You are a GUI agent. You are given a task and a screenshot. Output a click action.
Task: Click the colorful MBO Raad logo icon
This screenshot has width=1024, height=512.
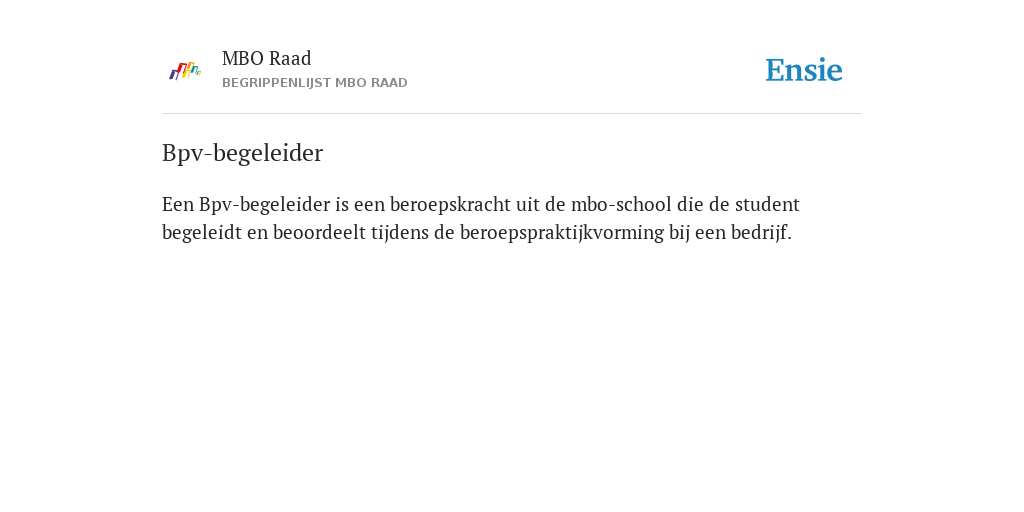185,71
